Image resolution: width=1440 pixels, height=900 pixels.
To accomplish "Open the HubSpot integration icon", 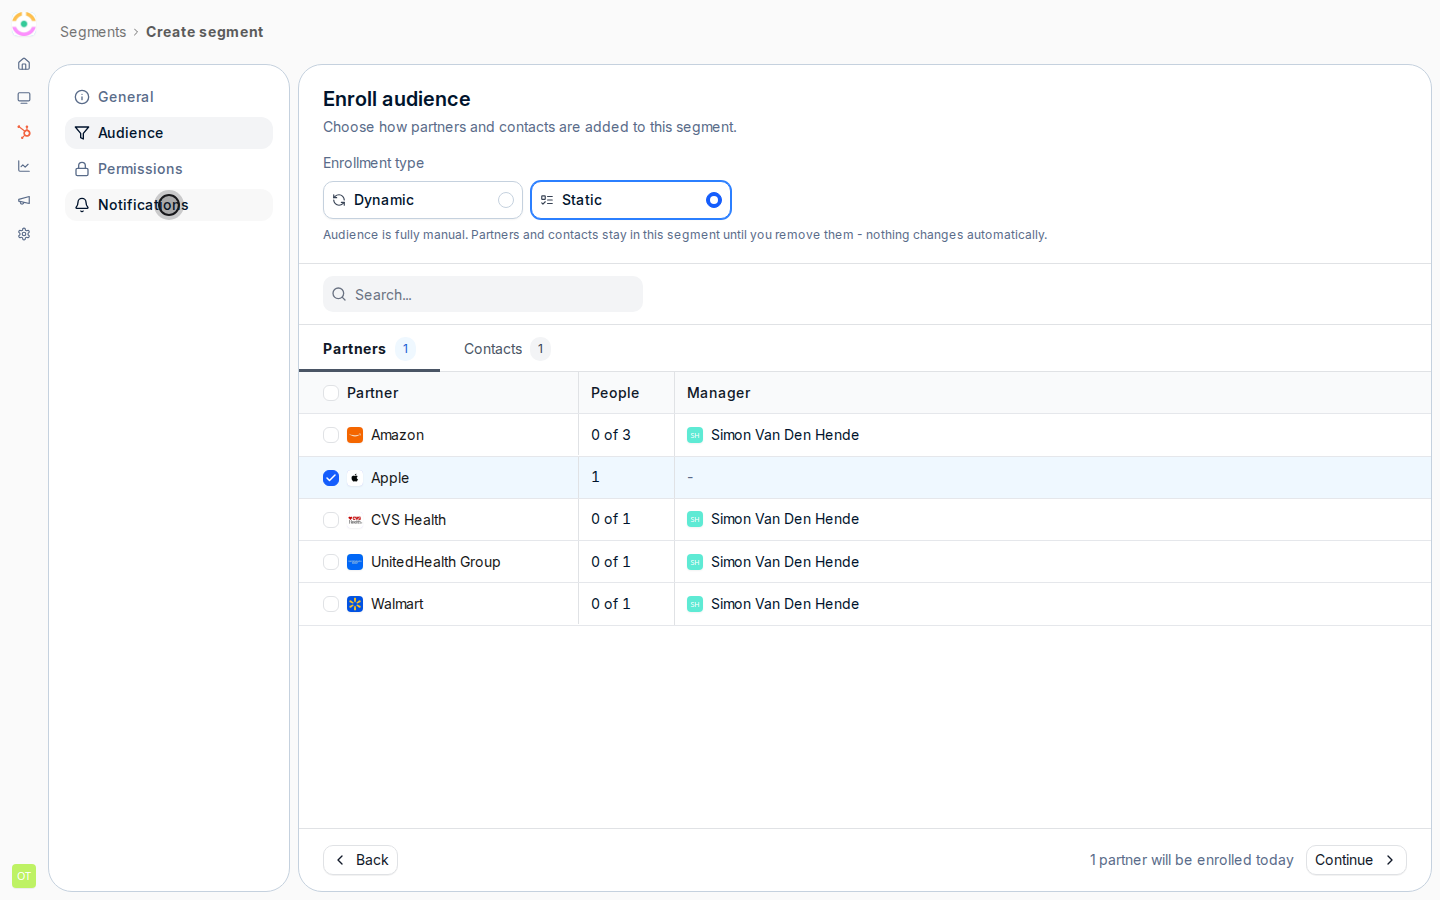I will pyautogui.click(x=24, y=132).
